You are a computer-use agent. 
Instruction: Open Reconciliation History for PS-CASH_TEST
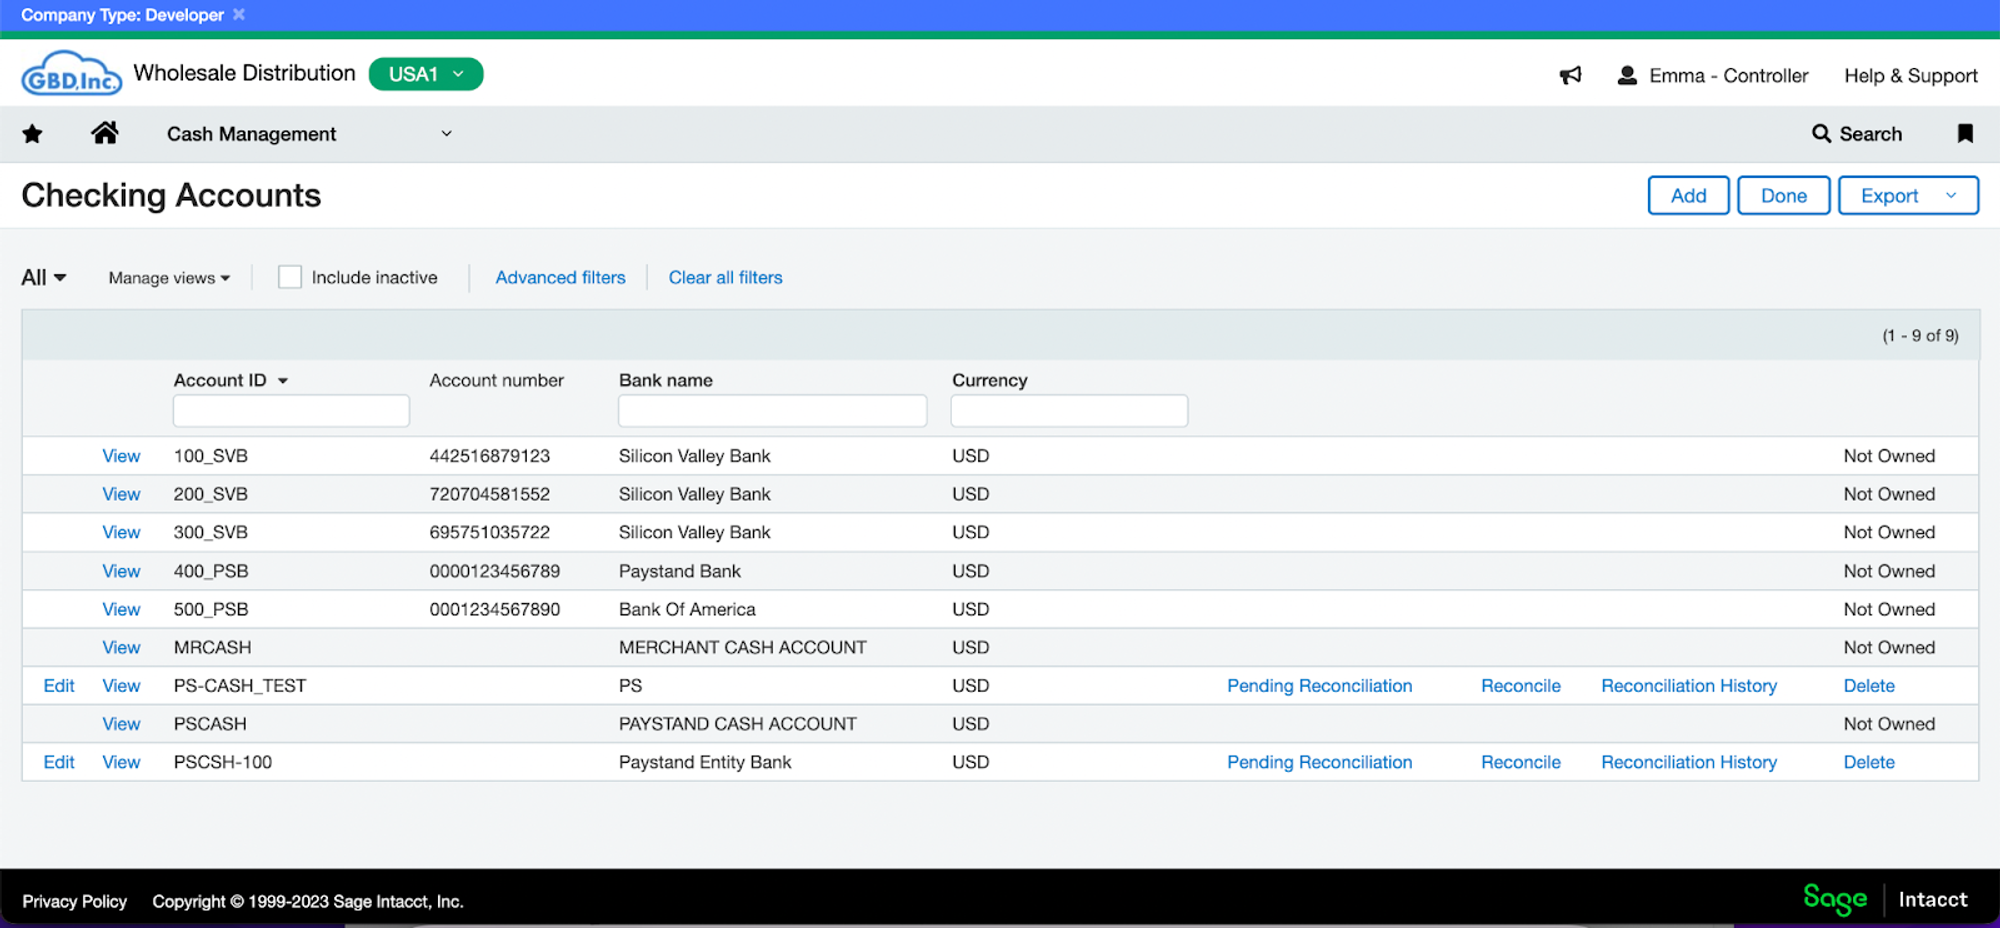(1689, 685)
